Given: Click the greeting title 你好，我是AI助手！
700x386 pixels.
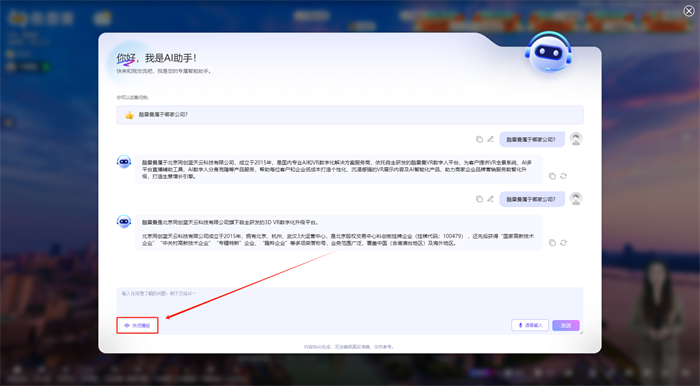Looking at the screenshot, I should (157, 58).
